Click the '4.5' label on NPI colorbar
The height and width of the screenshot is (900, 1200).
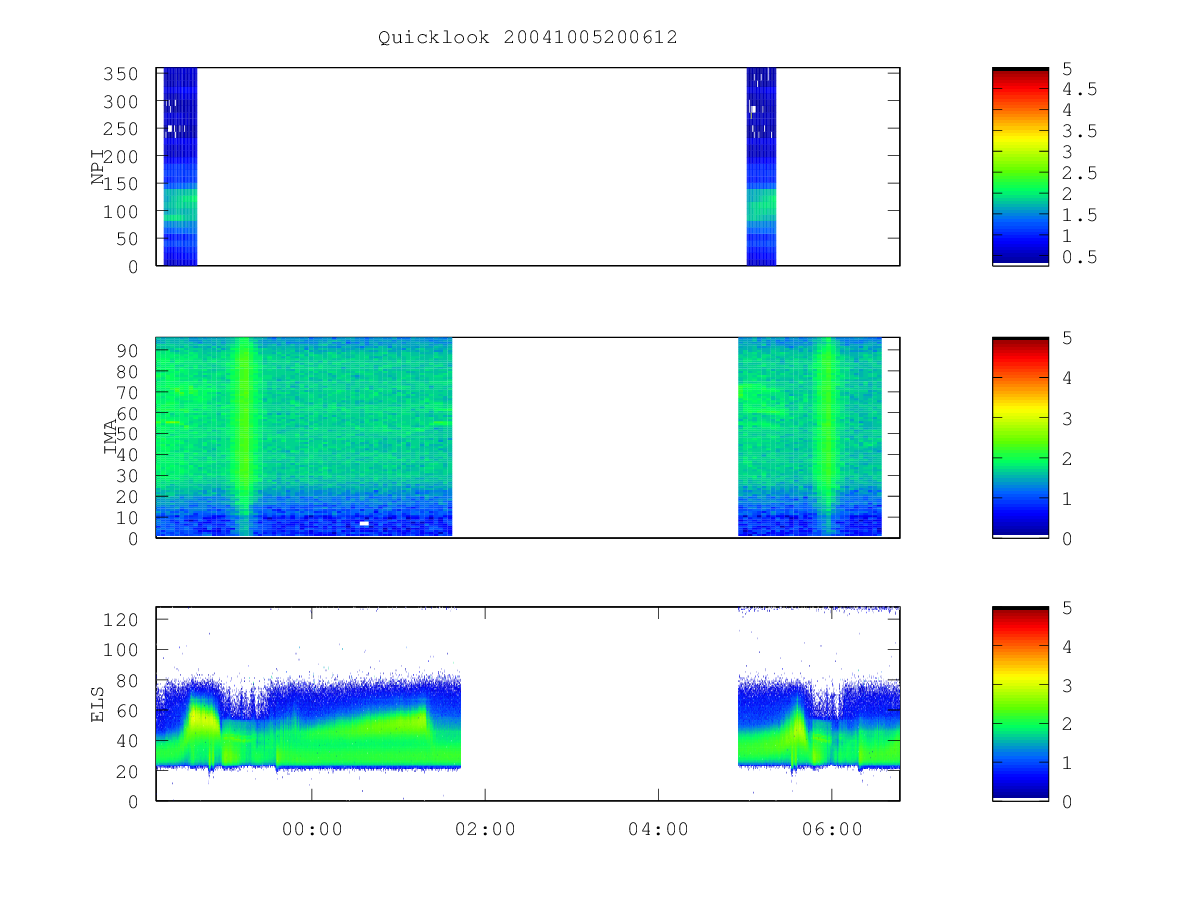(1079, 89)
